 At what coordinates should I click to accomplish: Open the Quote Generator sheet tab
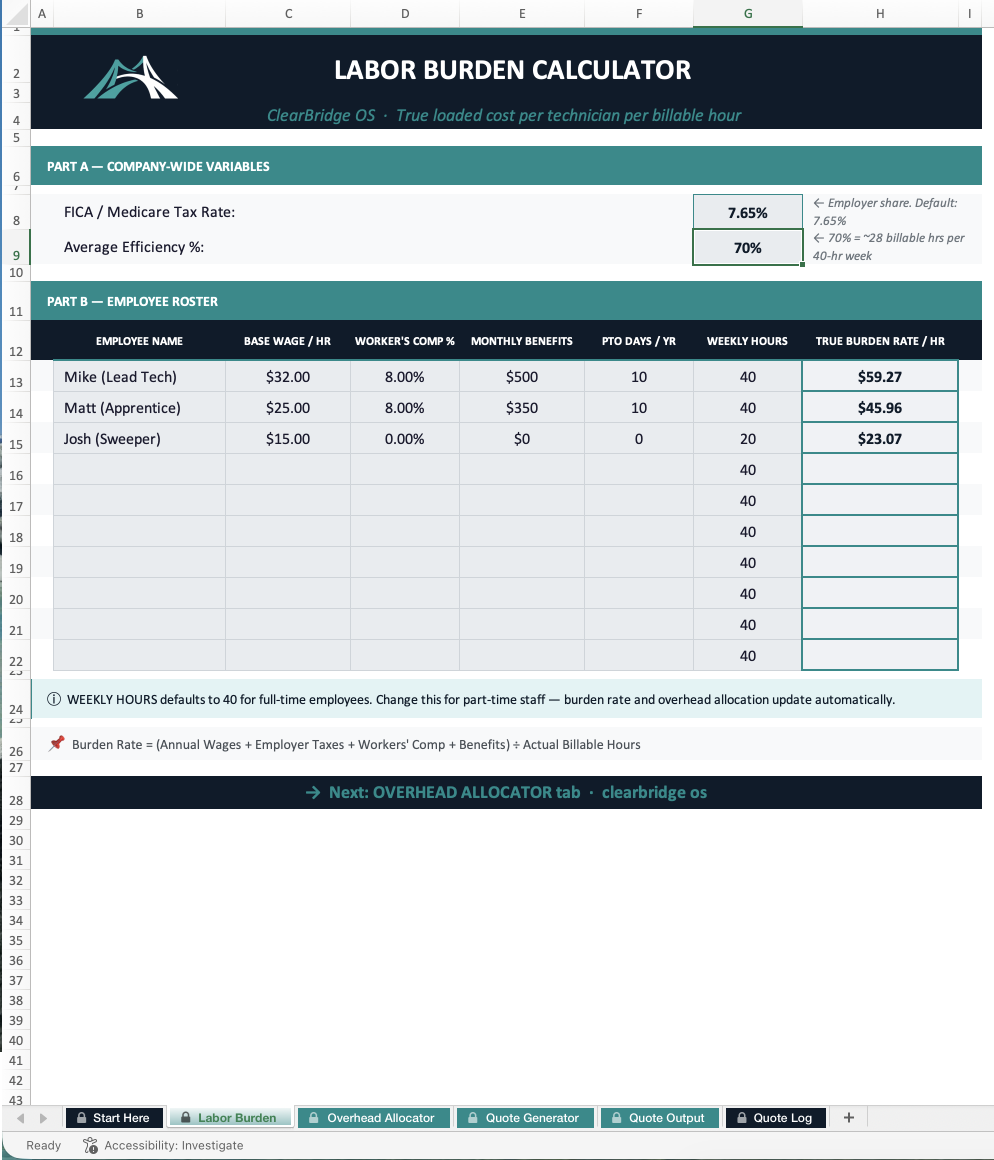tap(524, 1118)
